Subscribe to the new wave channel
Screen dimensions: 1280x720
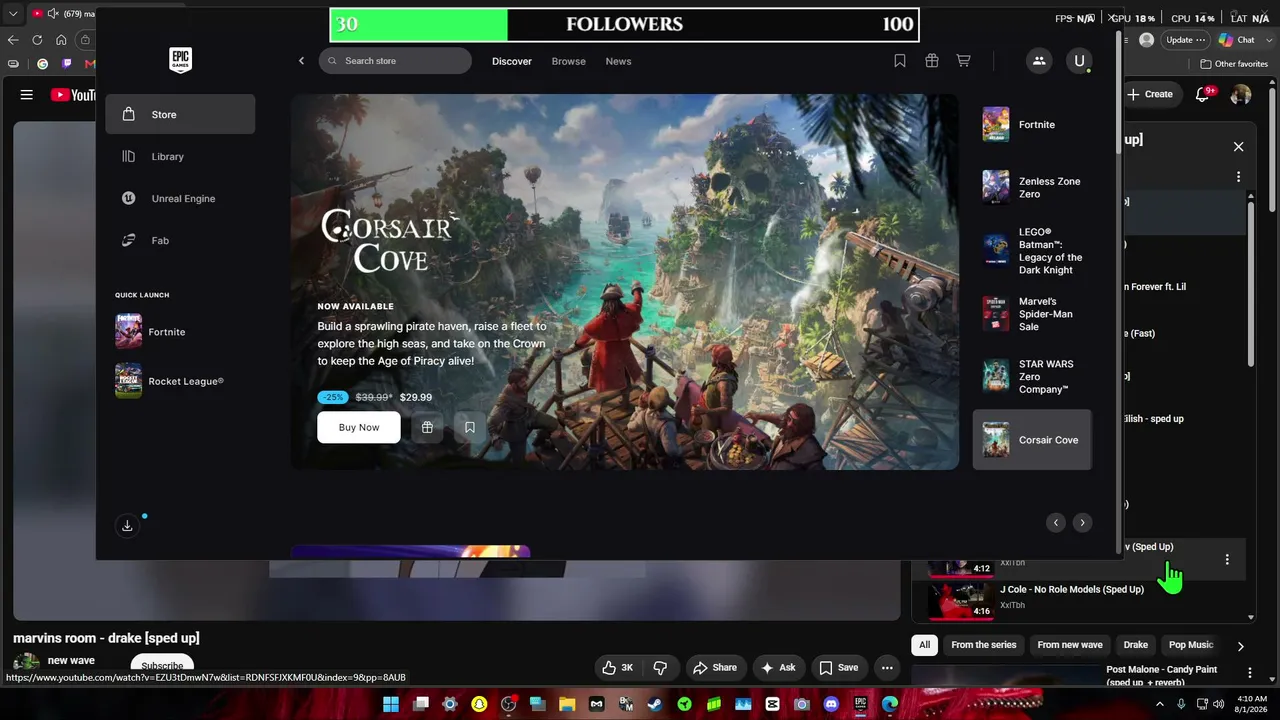(x=162, y=666)
